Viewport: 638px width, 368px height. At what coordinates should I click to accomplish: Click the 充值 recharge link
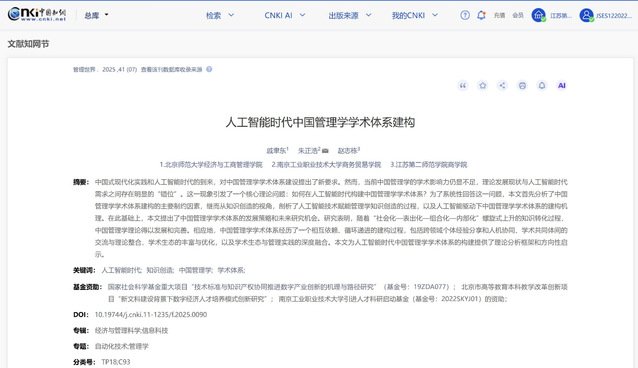499,15
